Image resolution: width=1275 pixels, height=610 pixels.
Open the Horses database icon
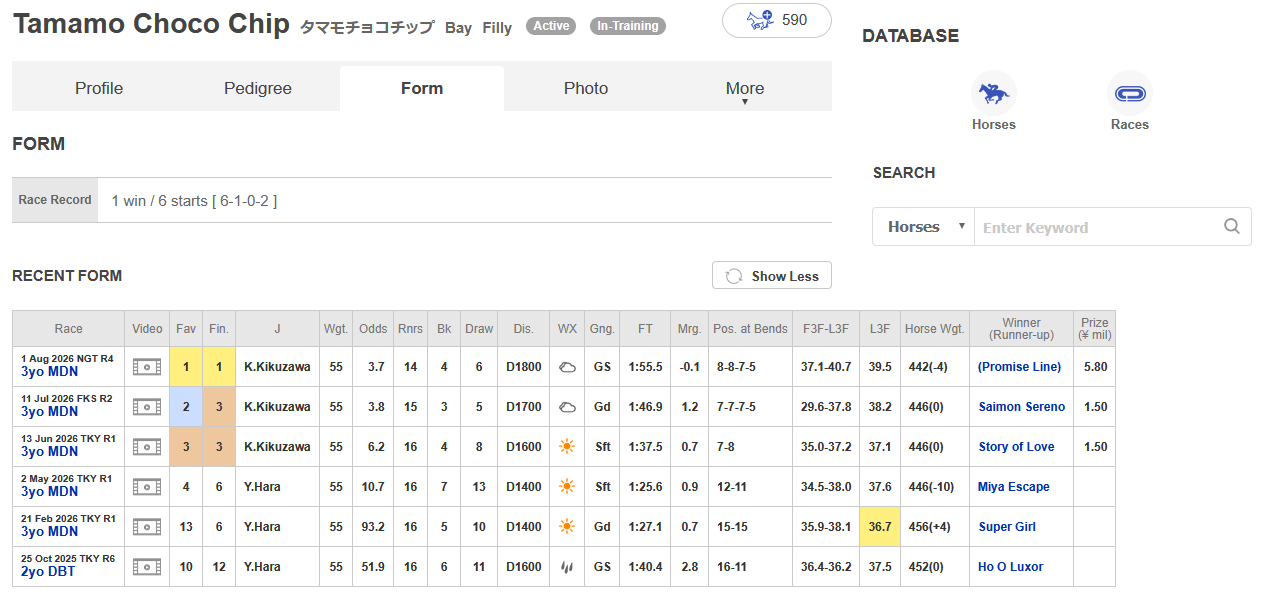pyautogui.click(x=993, y=94)
